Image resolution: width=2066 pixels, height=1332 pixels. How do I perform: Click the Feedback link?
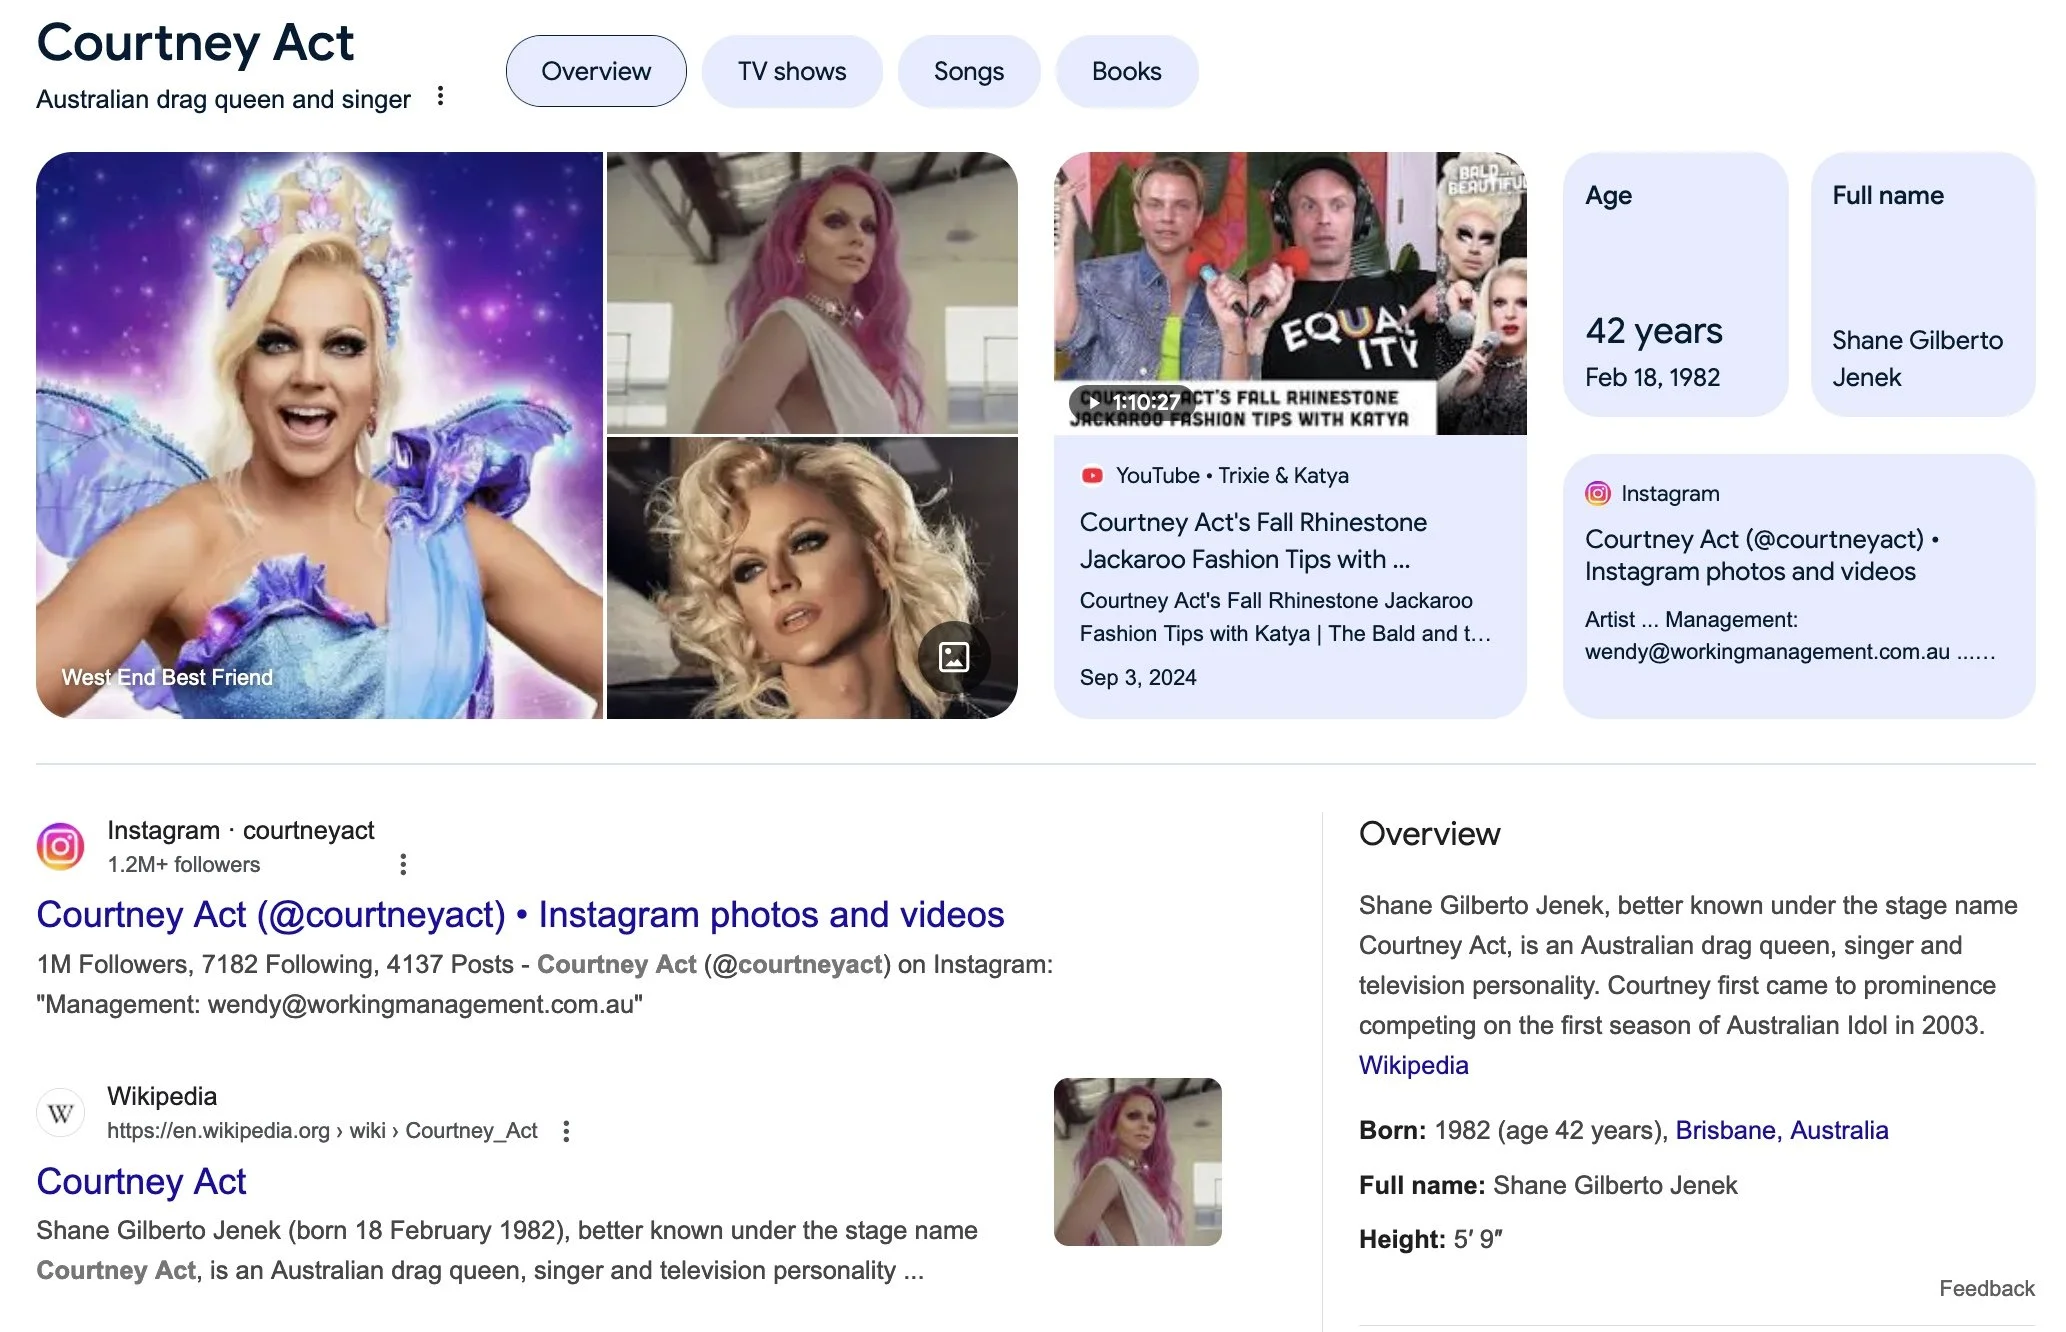pyautogui.click(x=1986, y=1288)
